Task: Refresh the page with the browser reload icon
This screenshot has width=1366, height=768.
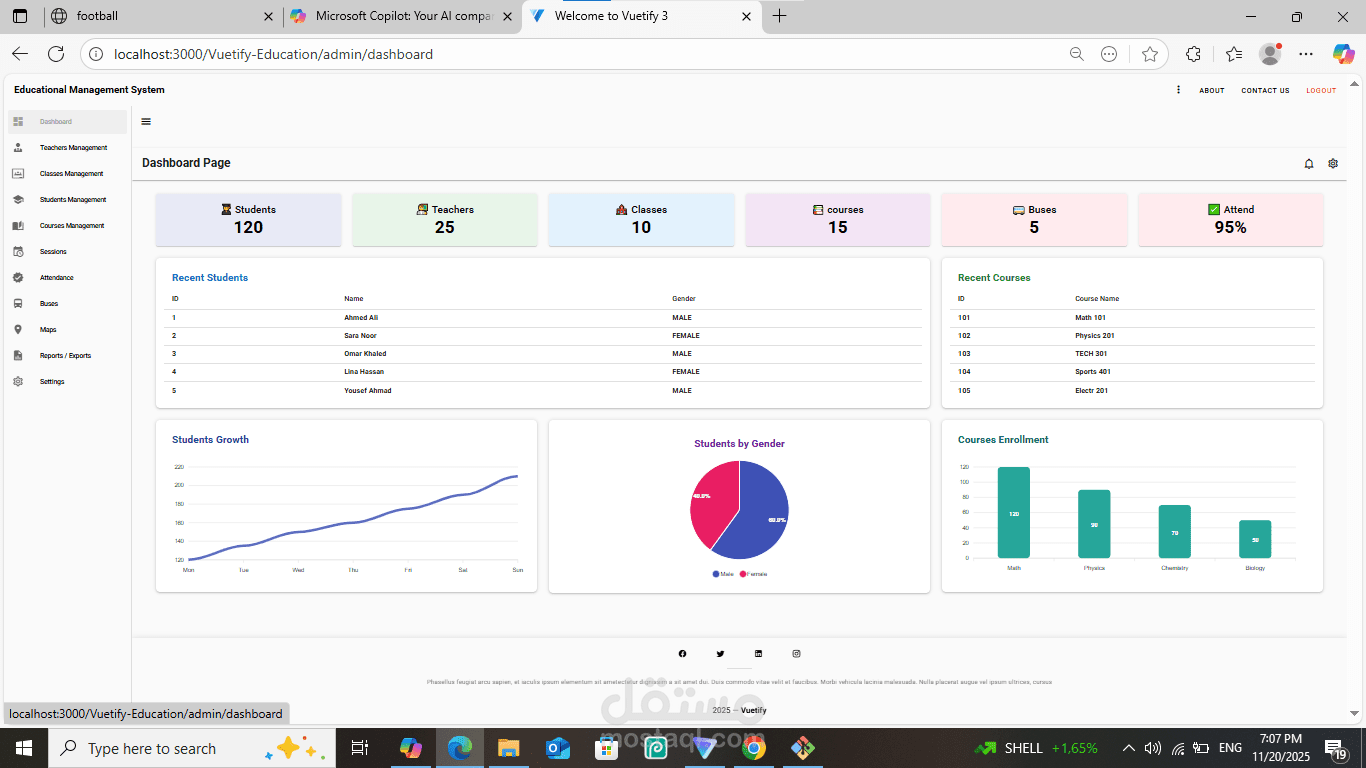Action: [x=56, y=54]
